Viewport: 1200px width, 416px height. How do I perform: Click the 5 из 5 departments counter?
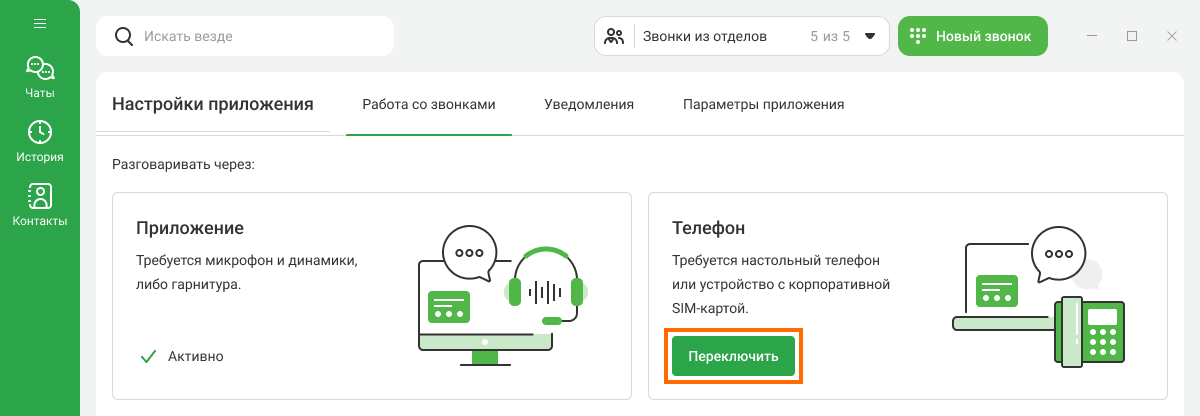[829, 37]
